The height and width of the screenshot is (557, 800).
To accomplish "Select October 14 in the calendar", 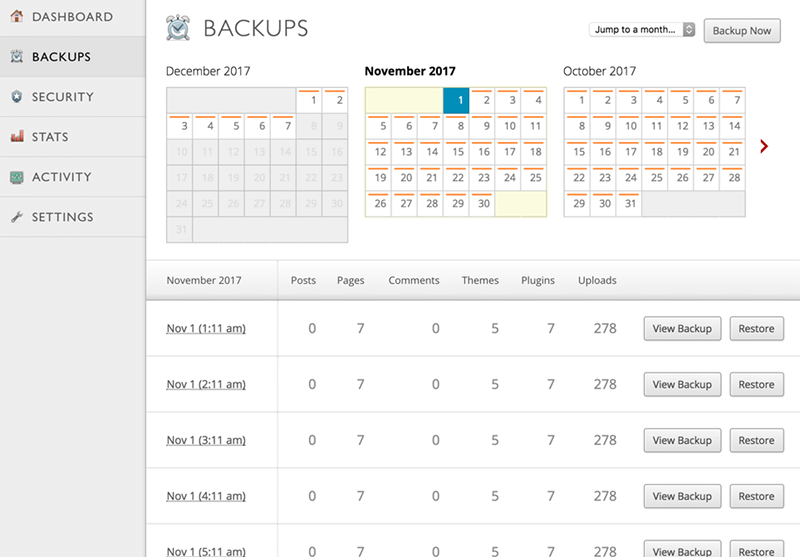I will click(733, 126).
